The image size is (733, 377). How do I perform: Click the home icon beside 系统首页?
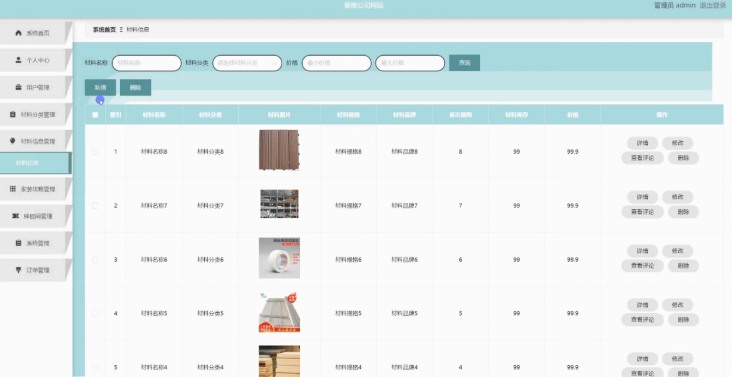pos(18,33)
